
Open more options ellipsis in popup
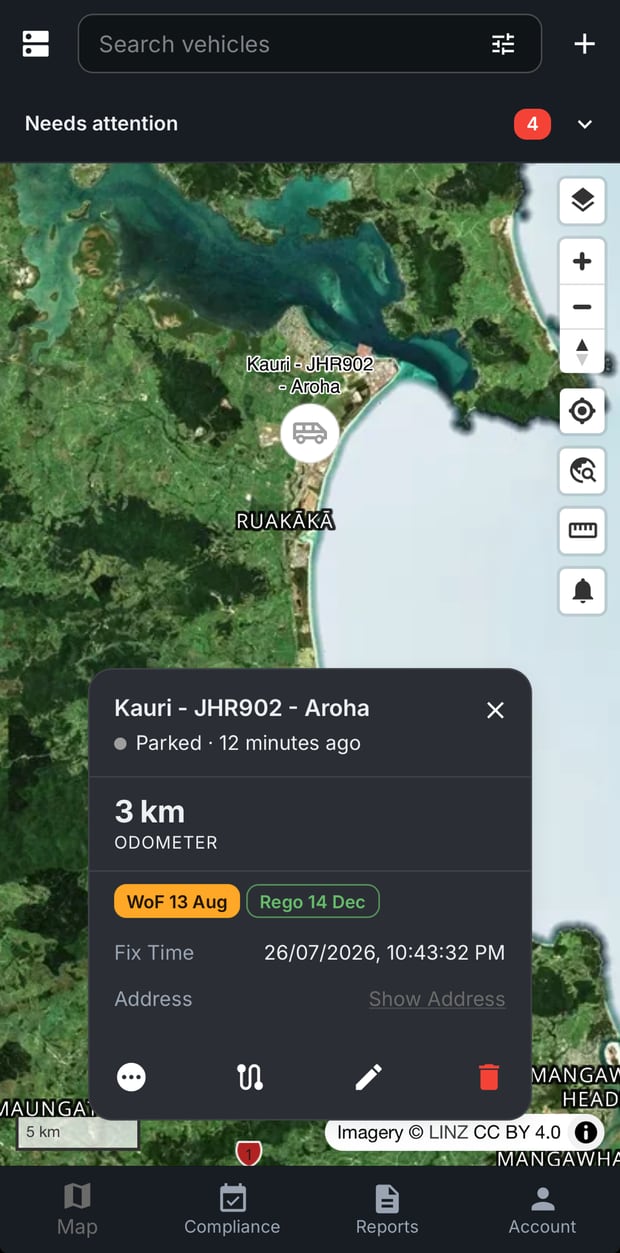(132, 1077)
